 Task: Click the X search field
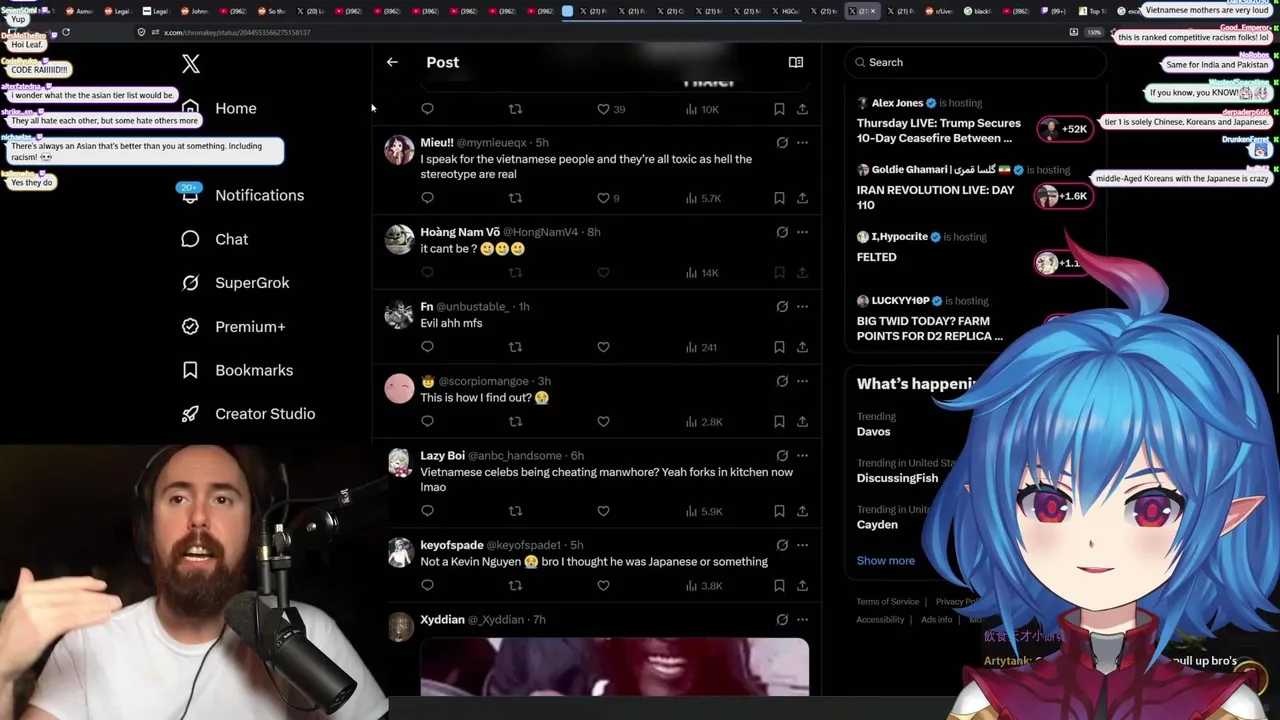(x=975, y=62)
